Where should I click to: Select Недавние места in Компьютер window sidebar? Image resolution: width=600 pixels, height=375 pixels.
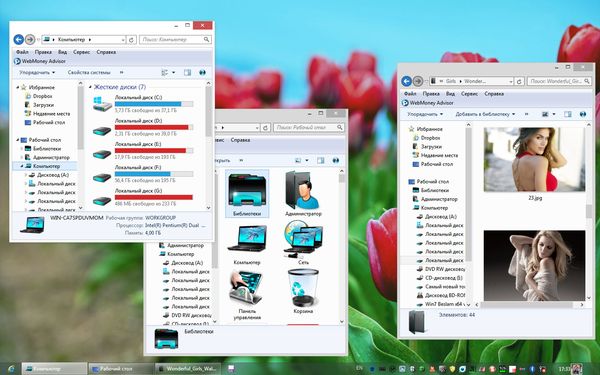(x=47, y=114)
